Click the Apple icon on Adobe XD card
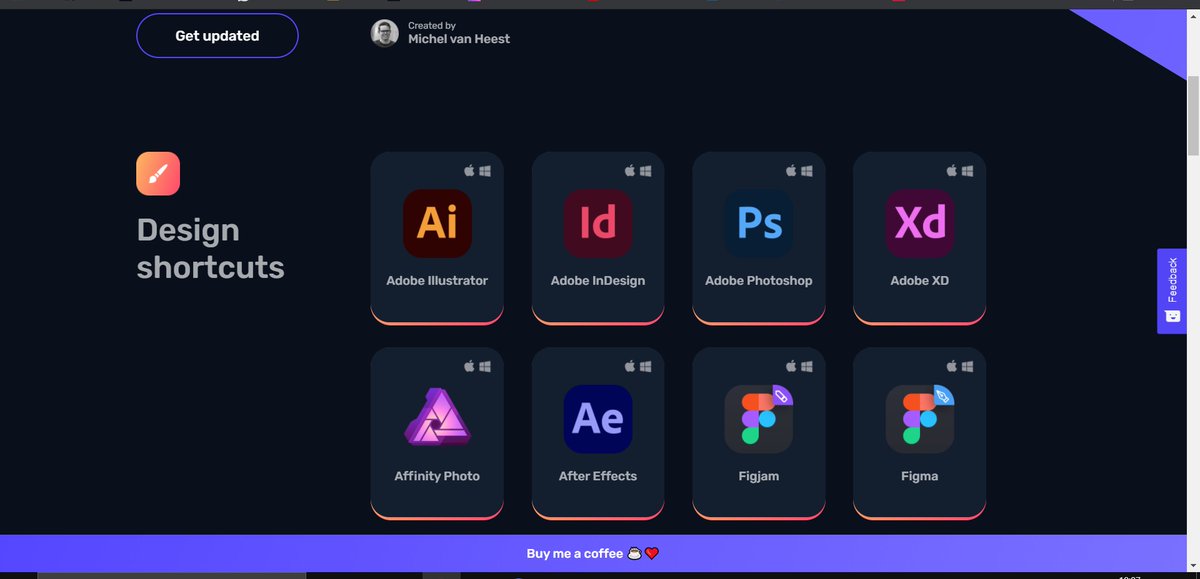The height and width of the screenshot is (579, 1200). (952, 171)
